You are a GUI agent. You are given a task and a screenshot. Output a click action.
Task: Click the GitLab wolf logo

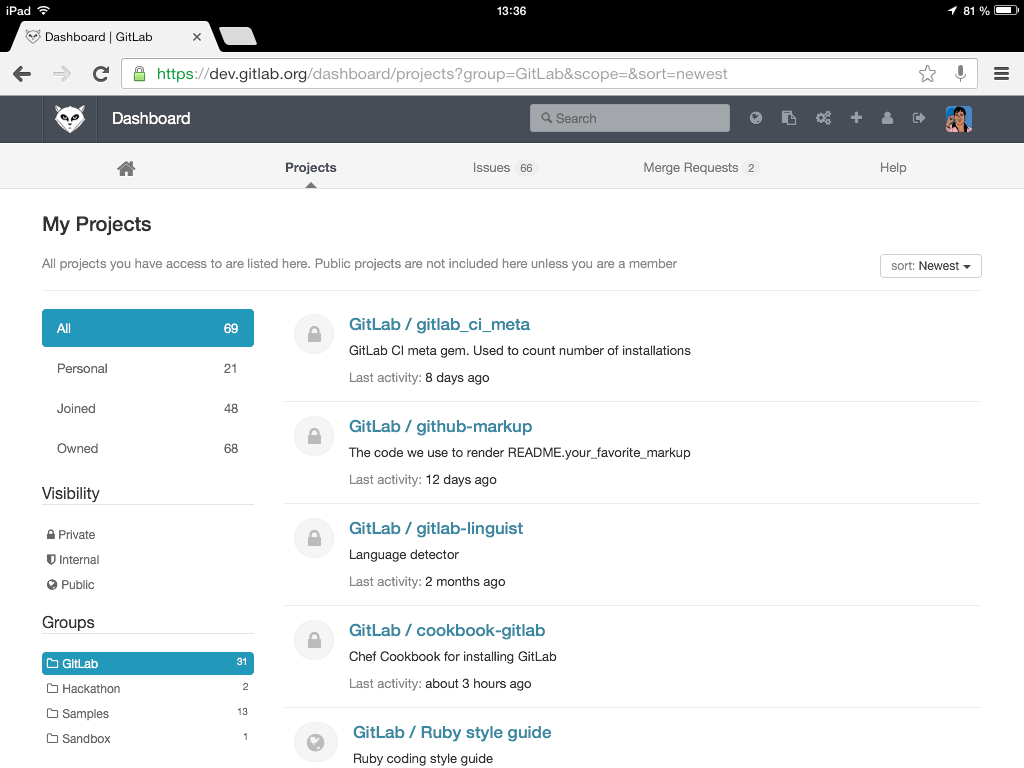click(69, 117)
